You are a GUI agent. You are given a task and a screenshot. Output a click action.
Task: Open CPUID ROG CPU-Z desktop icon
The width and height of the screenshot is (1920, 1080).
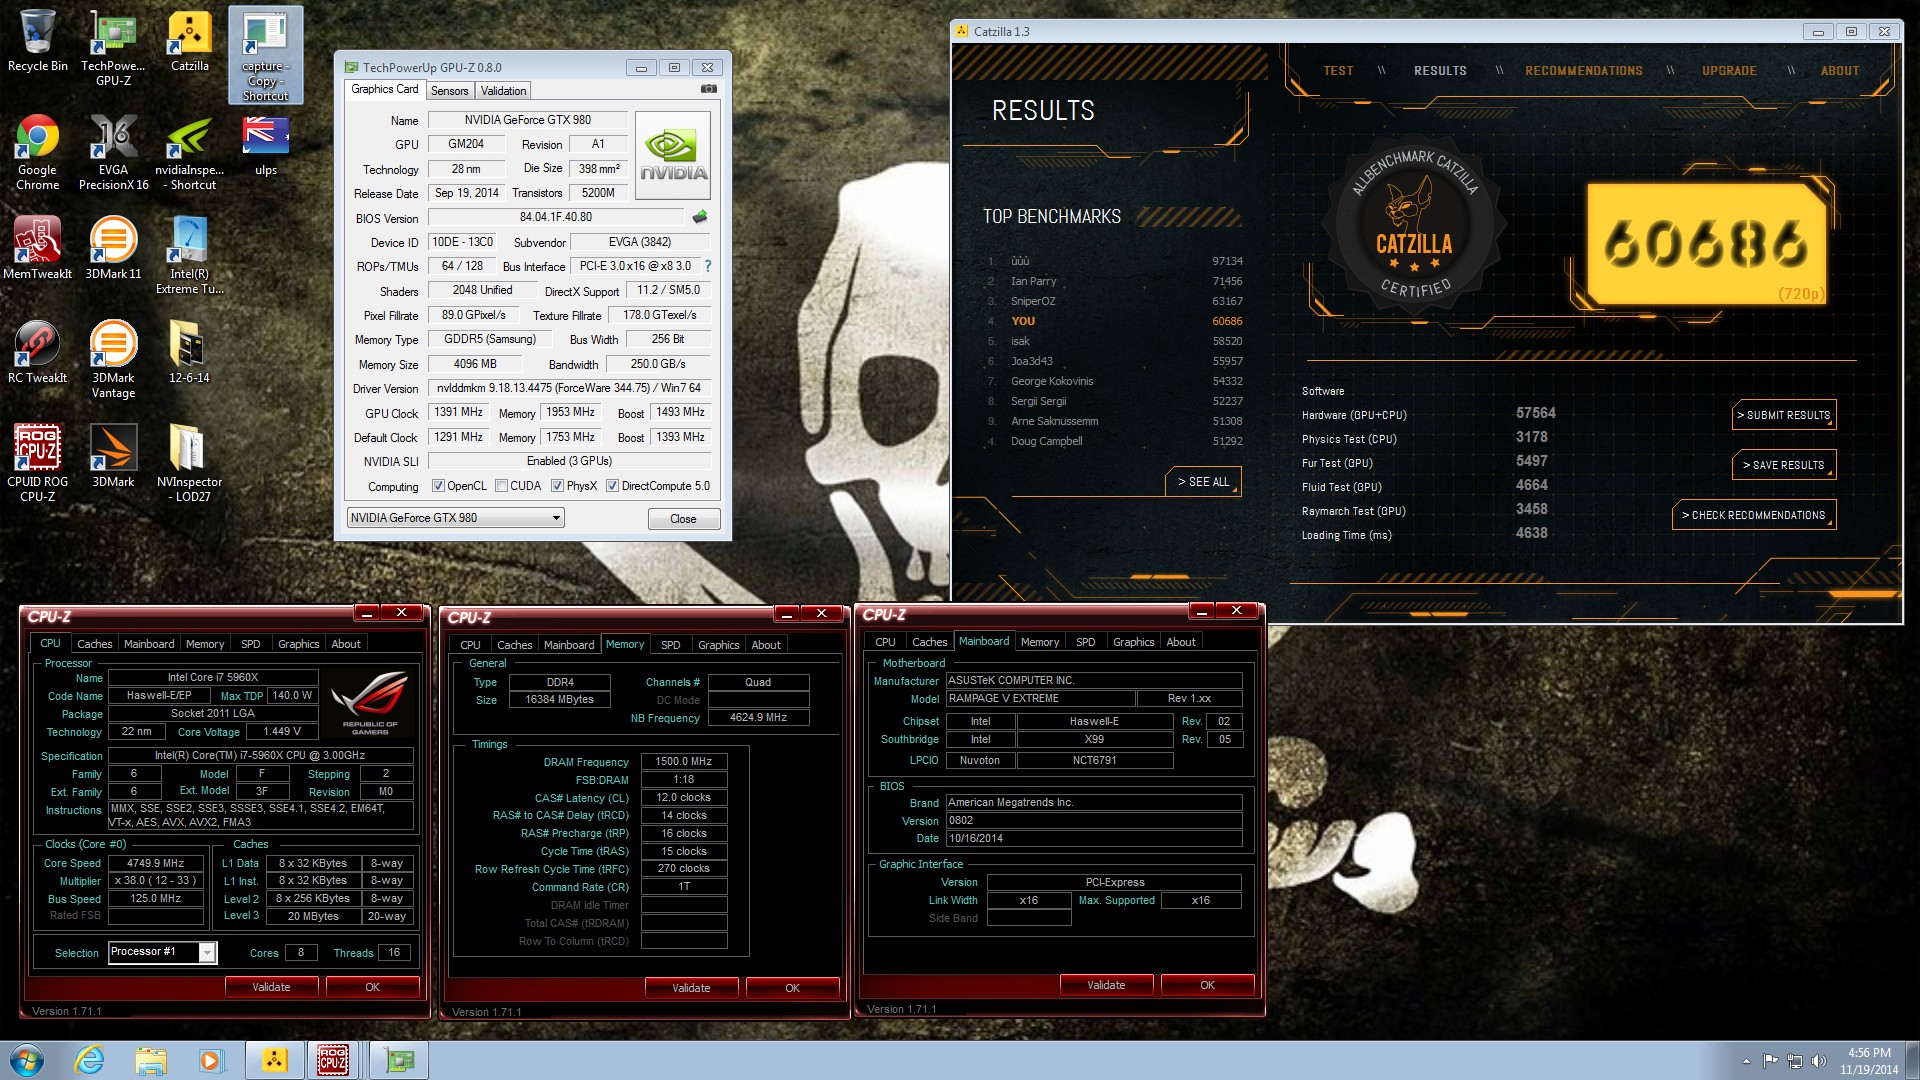point(37,463)
